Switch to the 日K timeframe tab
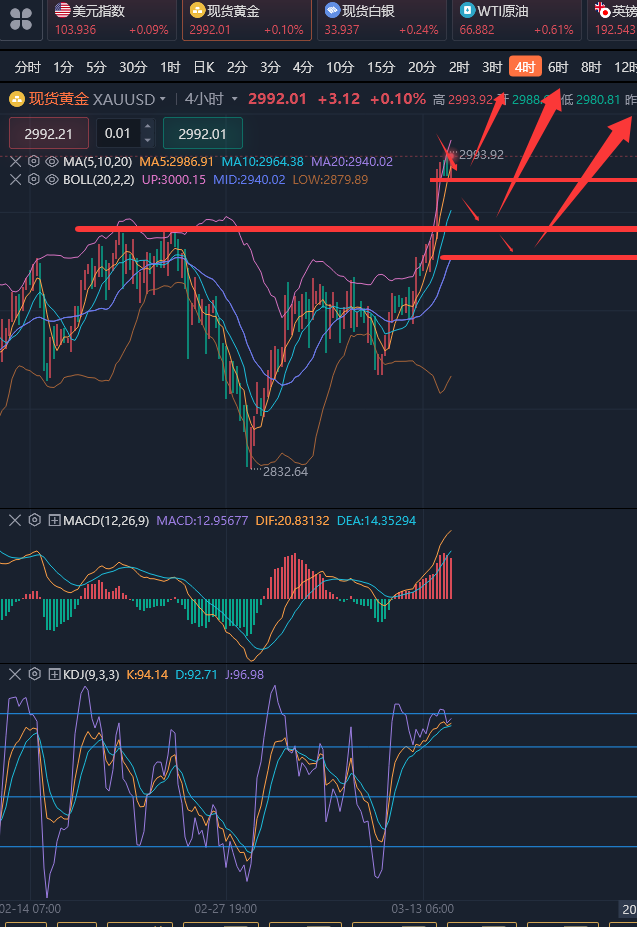Screen dimensions: 637x927 203,67
